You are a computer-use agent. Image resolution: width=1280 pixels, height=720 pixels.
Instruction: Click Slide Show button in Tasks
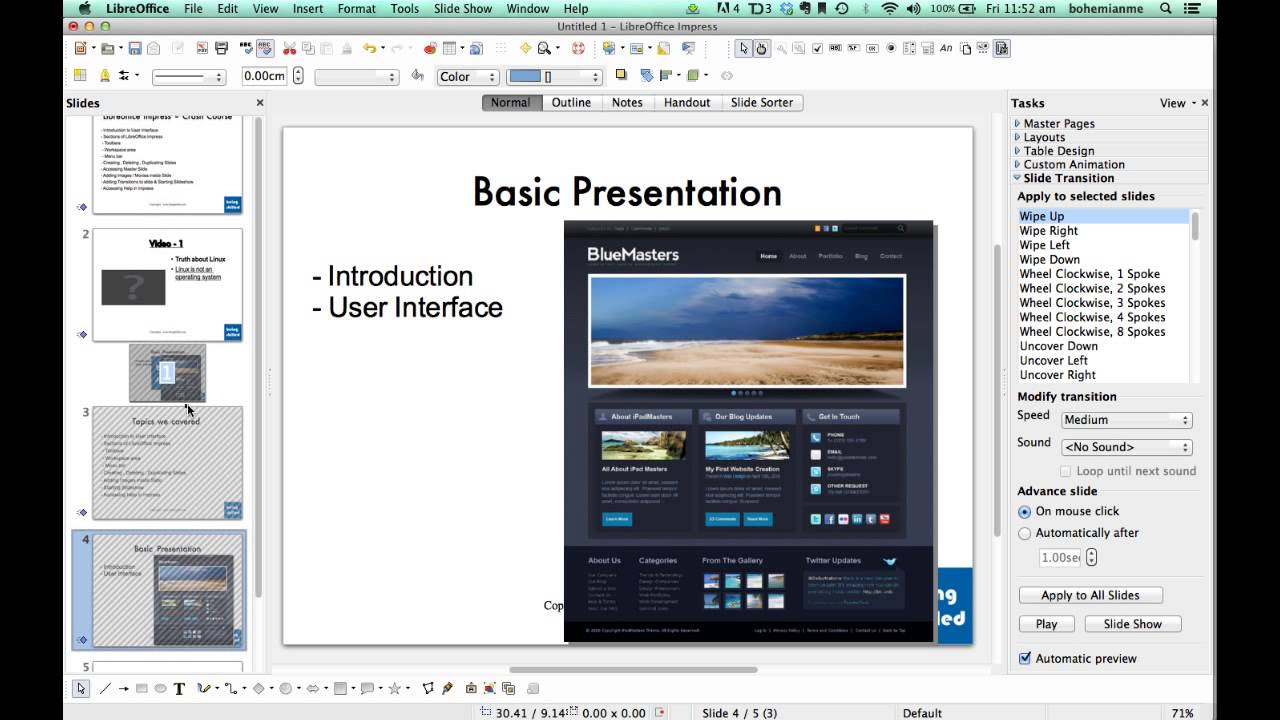click(1132, 624)
